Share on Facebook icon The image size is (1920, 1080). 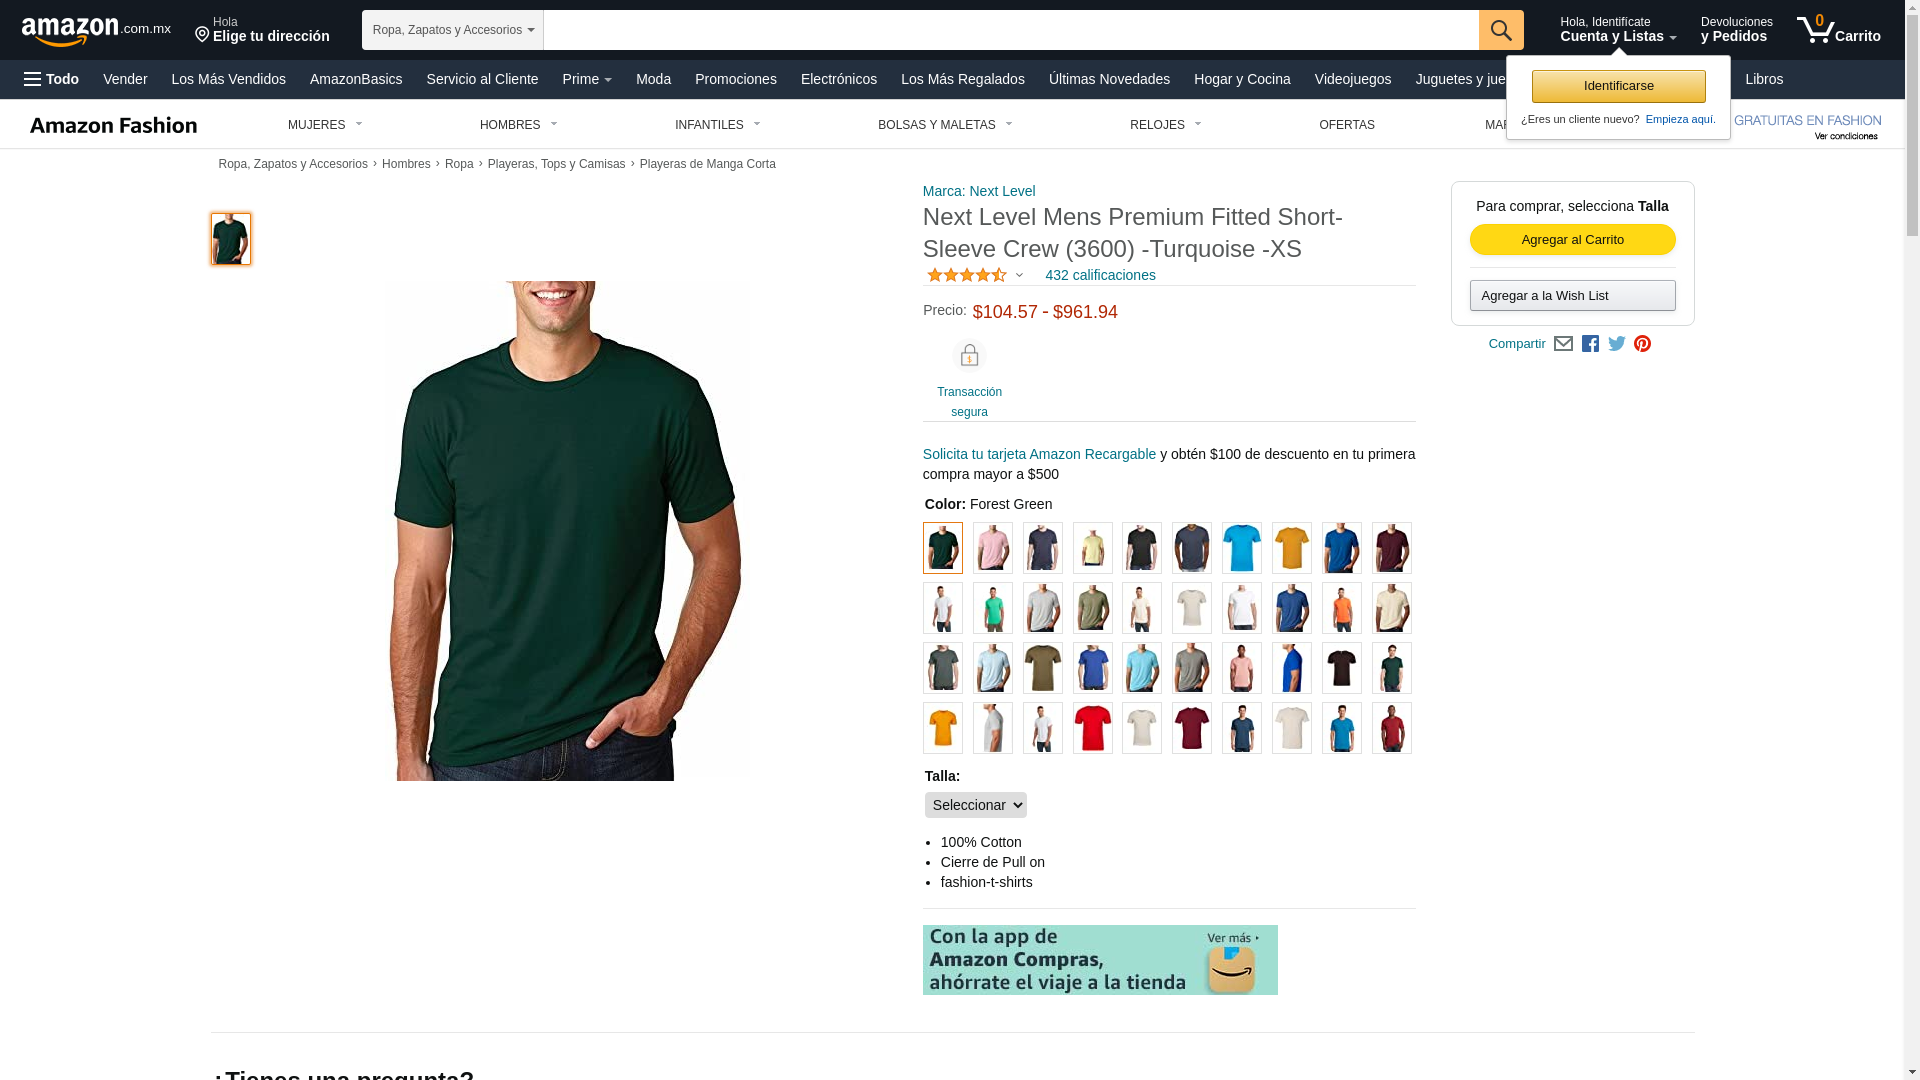(x=1590, y=344)
